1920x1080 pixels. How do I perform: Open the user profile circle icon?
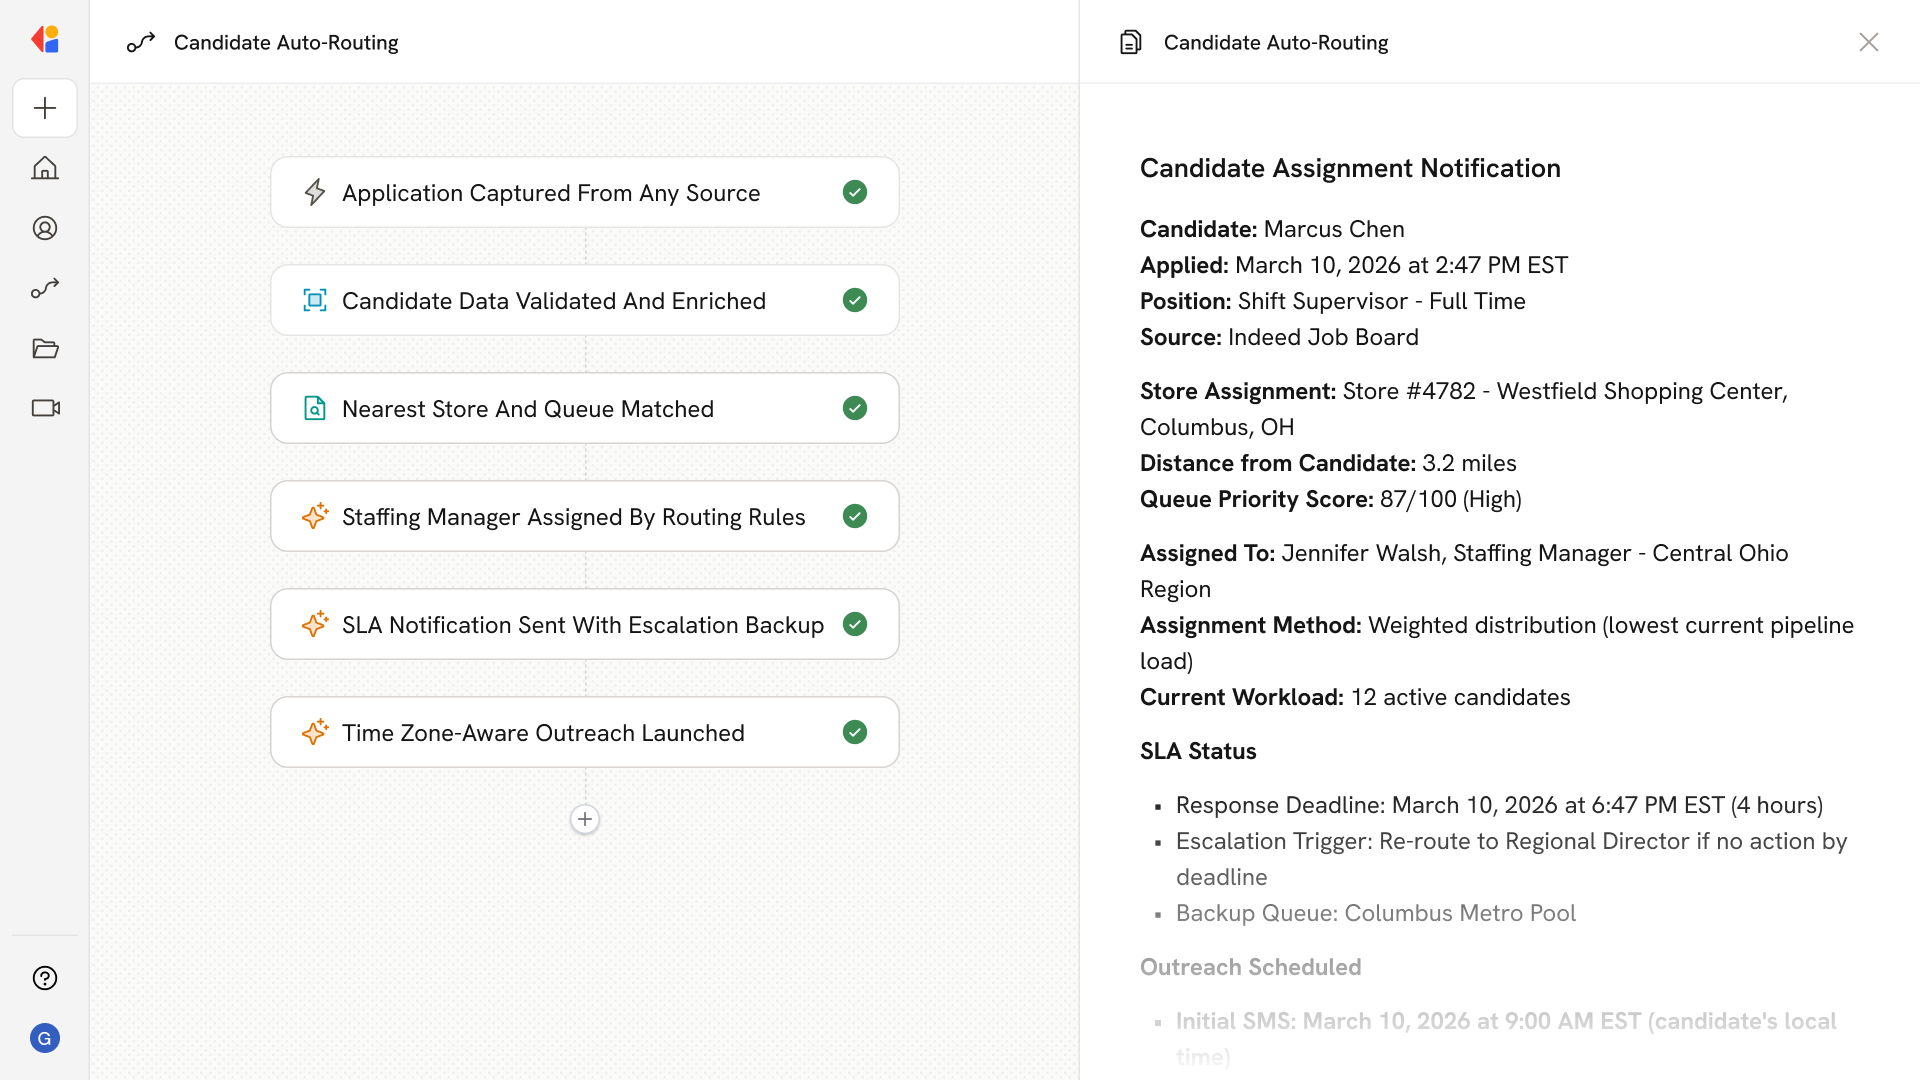pos(45,228)
